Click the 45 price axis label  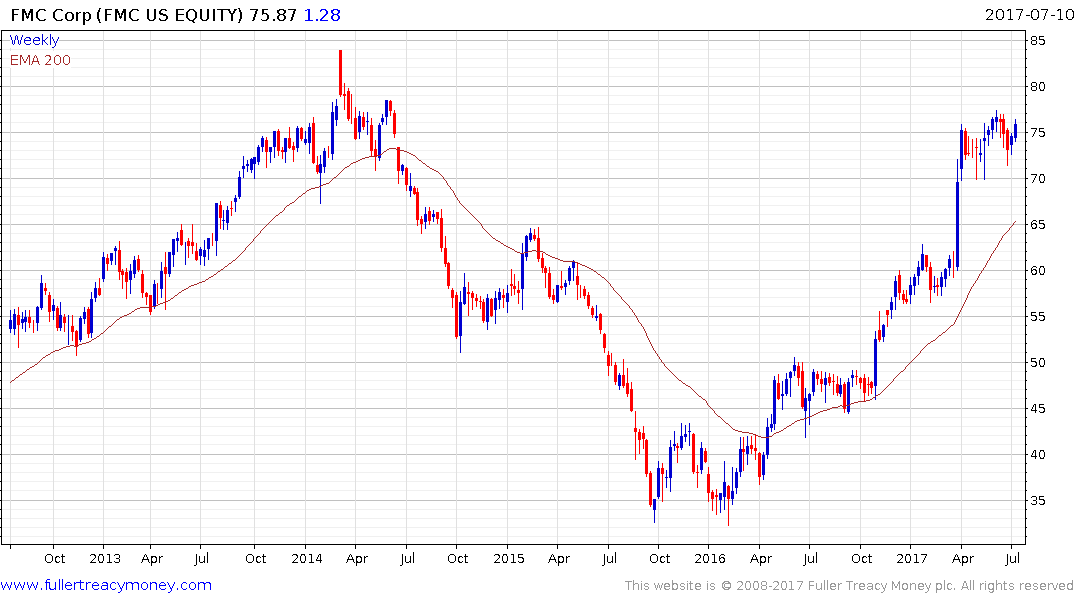[x=1037, y=408]
